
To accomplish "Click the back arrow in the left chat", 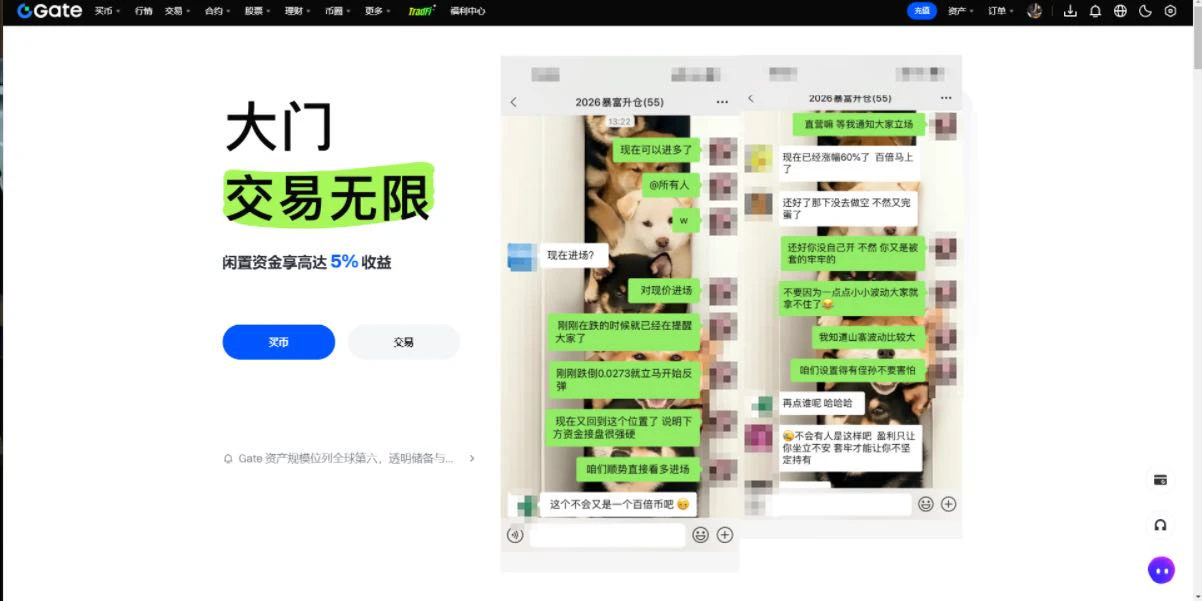I will pos(514,102).
